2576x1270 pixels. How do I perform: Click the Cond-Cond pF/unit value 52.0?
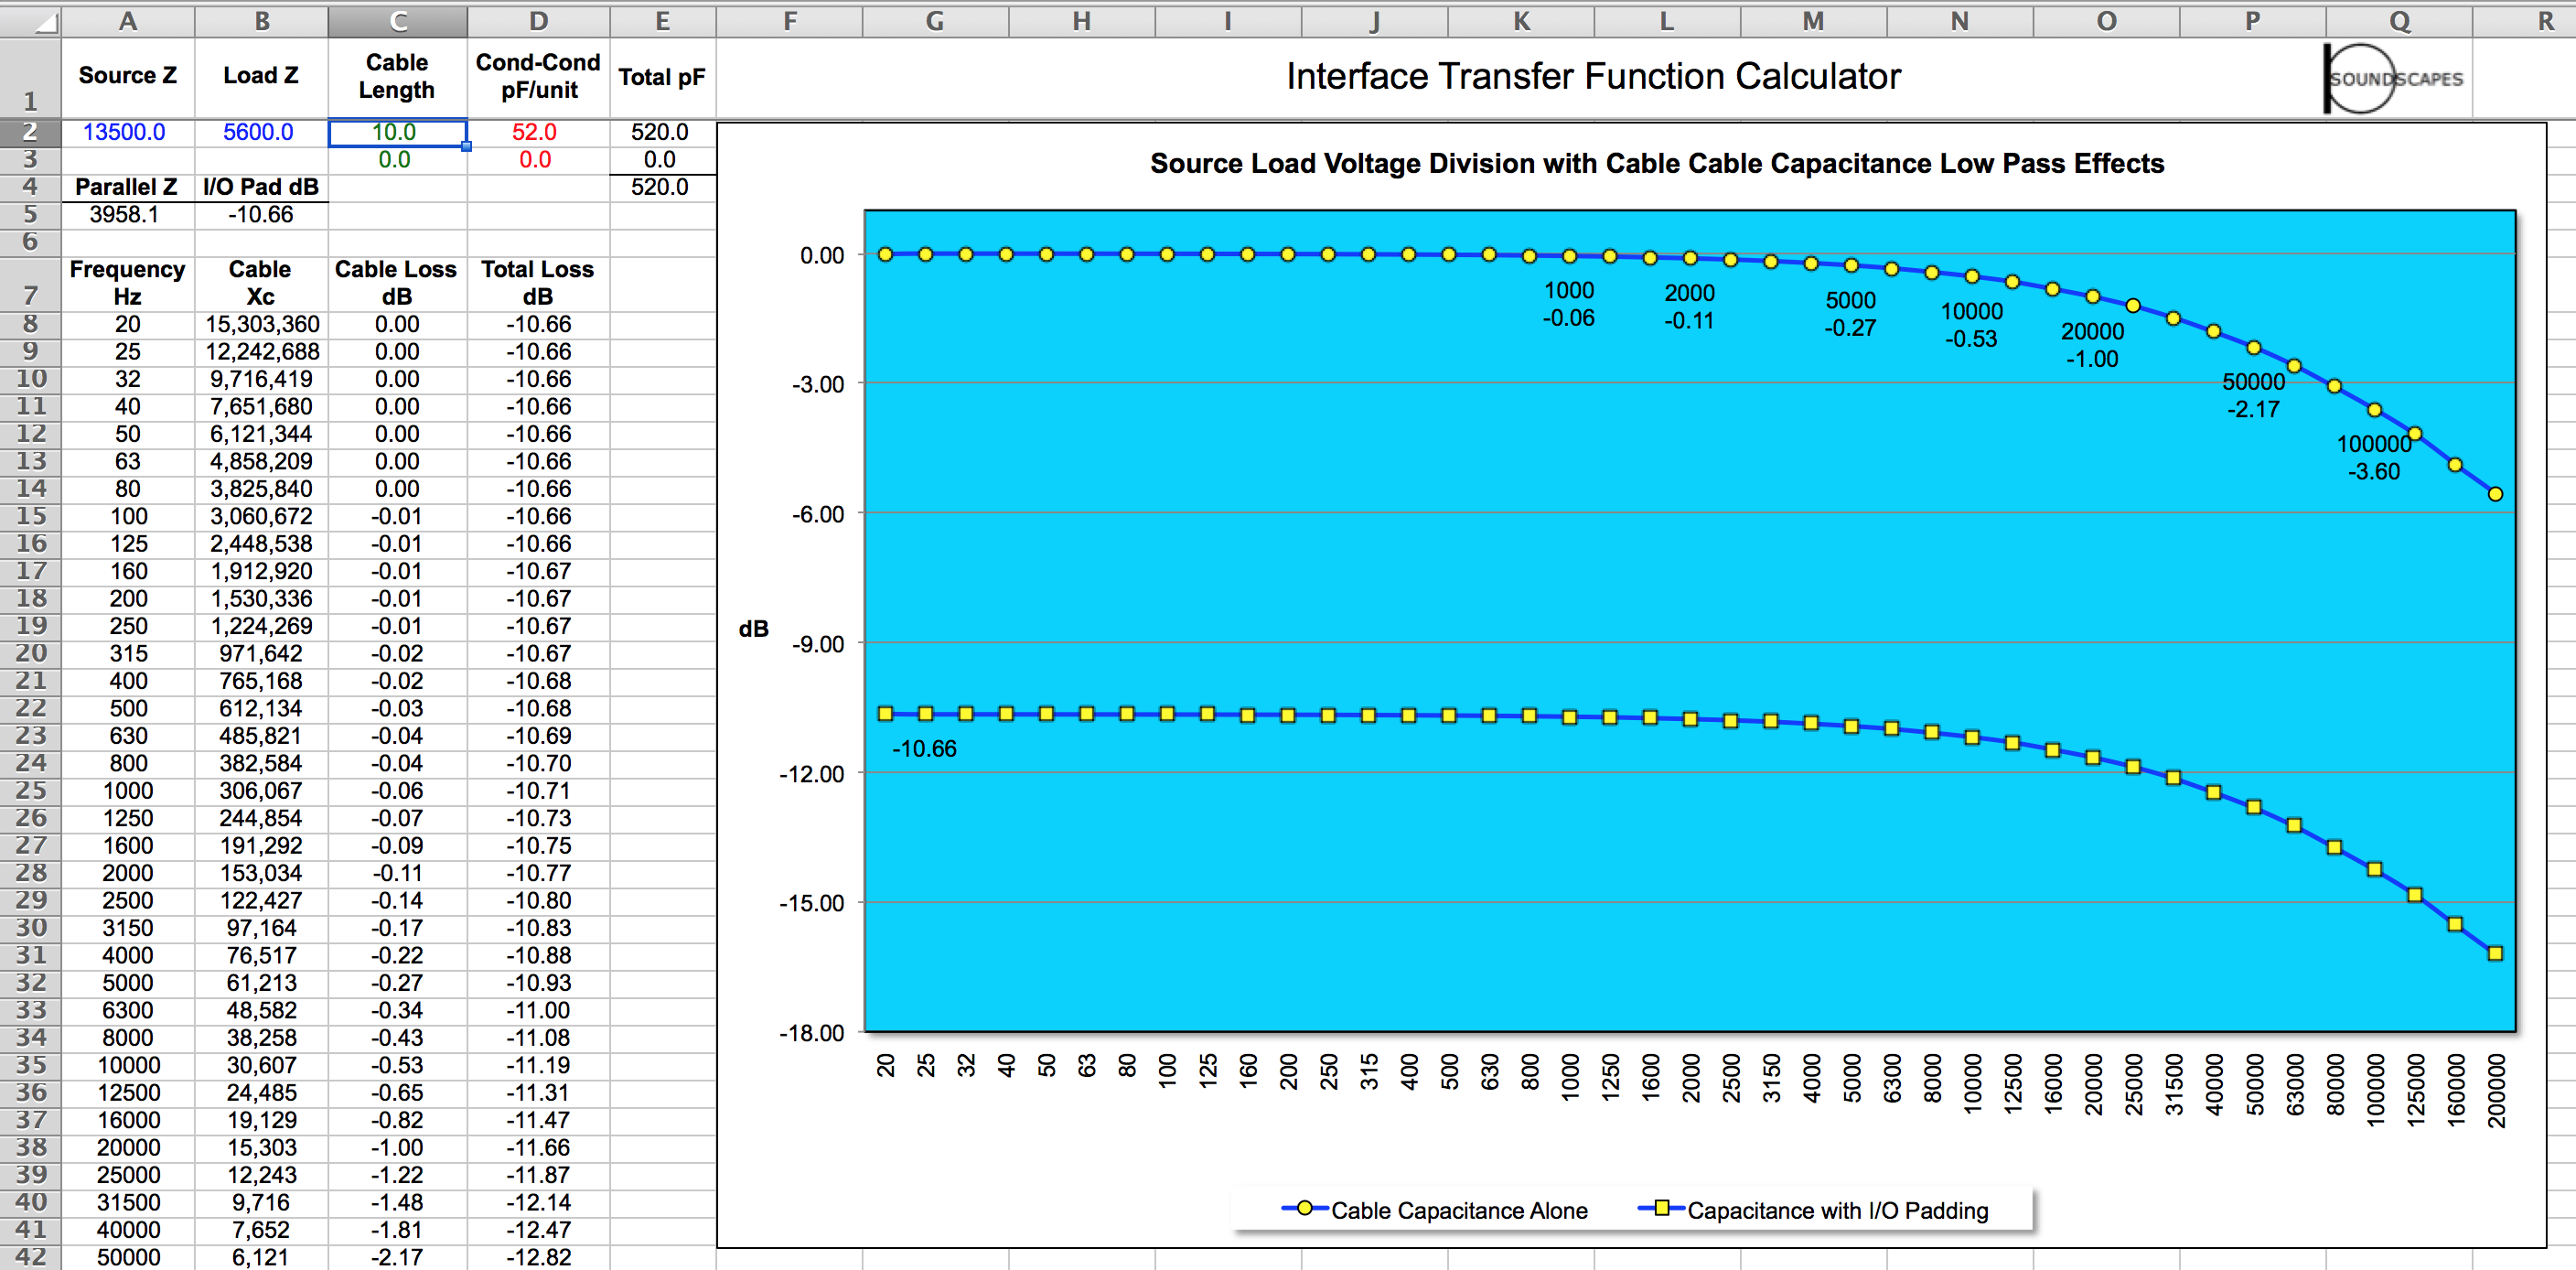click(x=538, y=132)
